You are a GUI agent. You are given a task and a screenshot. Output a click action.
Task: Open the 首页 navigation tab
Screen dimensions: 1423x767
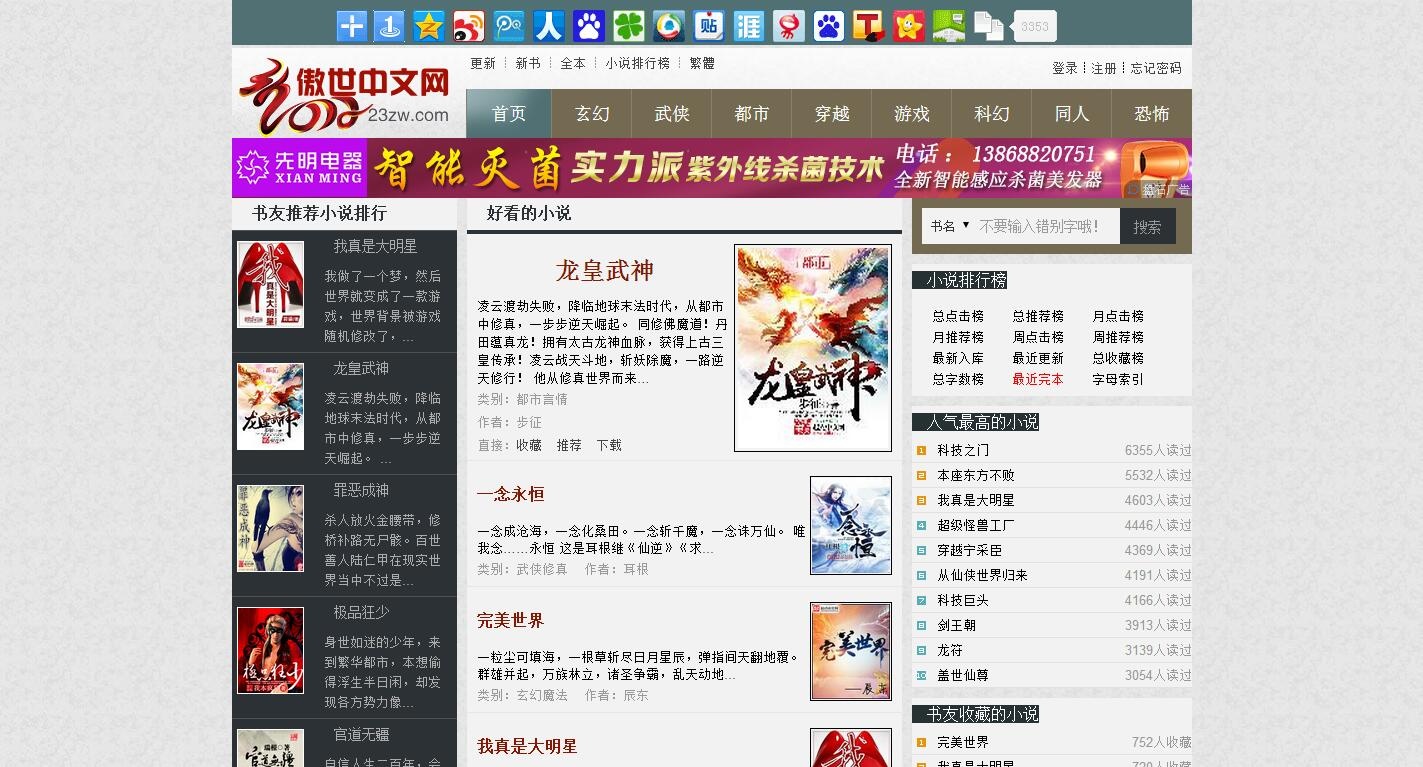(509, 114)
